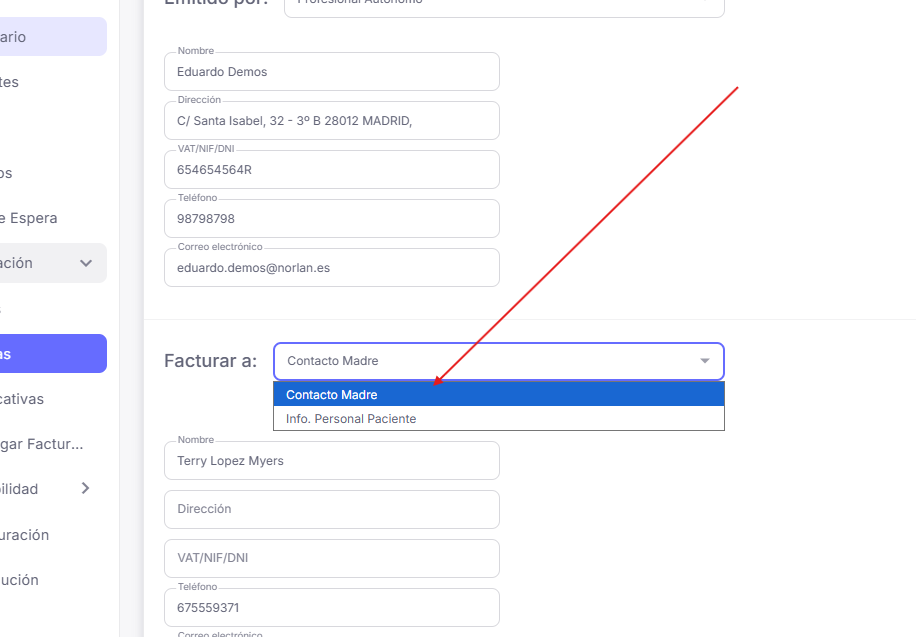
Task: Click the Nombre field containing Eduardo Demos
Action: click(x=331, y=72)
